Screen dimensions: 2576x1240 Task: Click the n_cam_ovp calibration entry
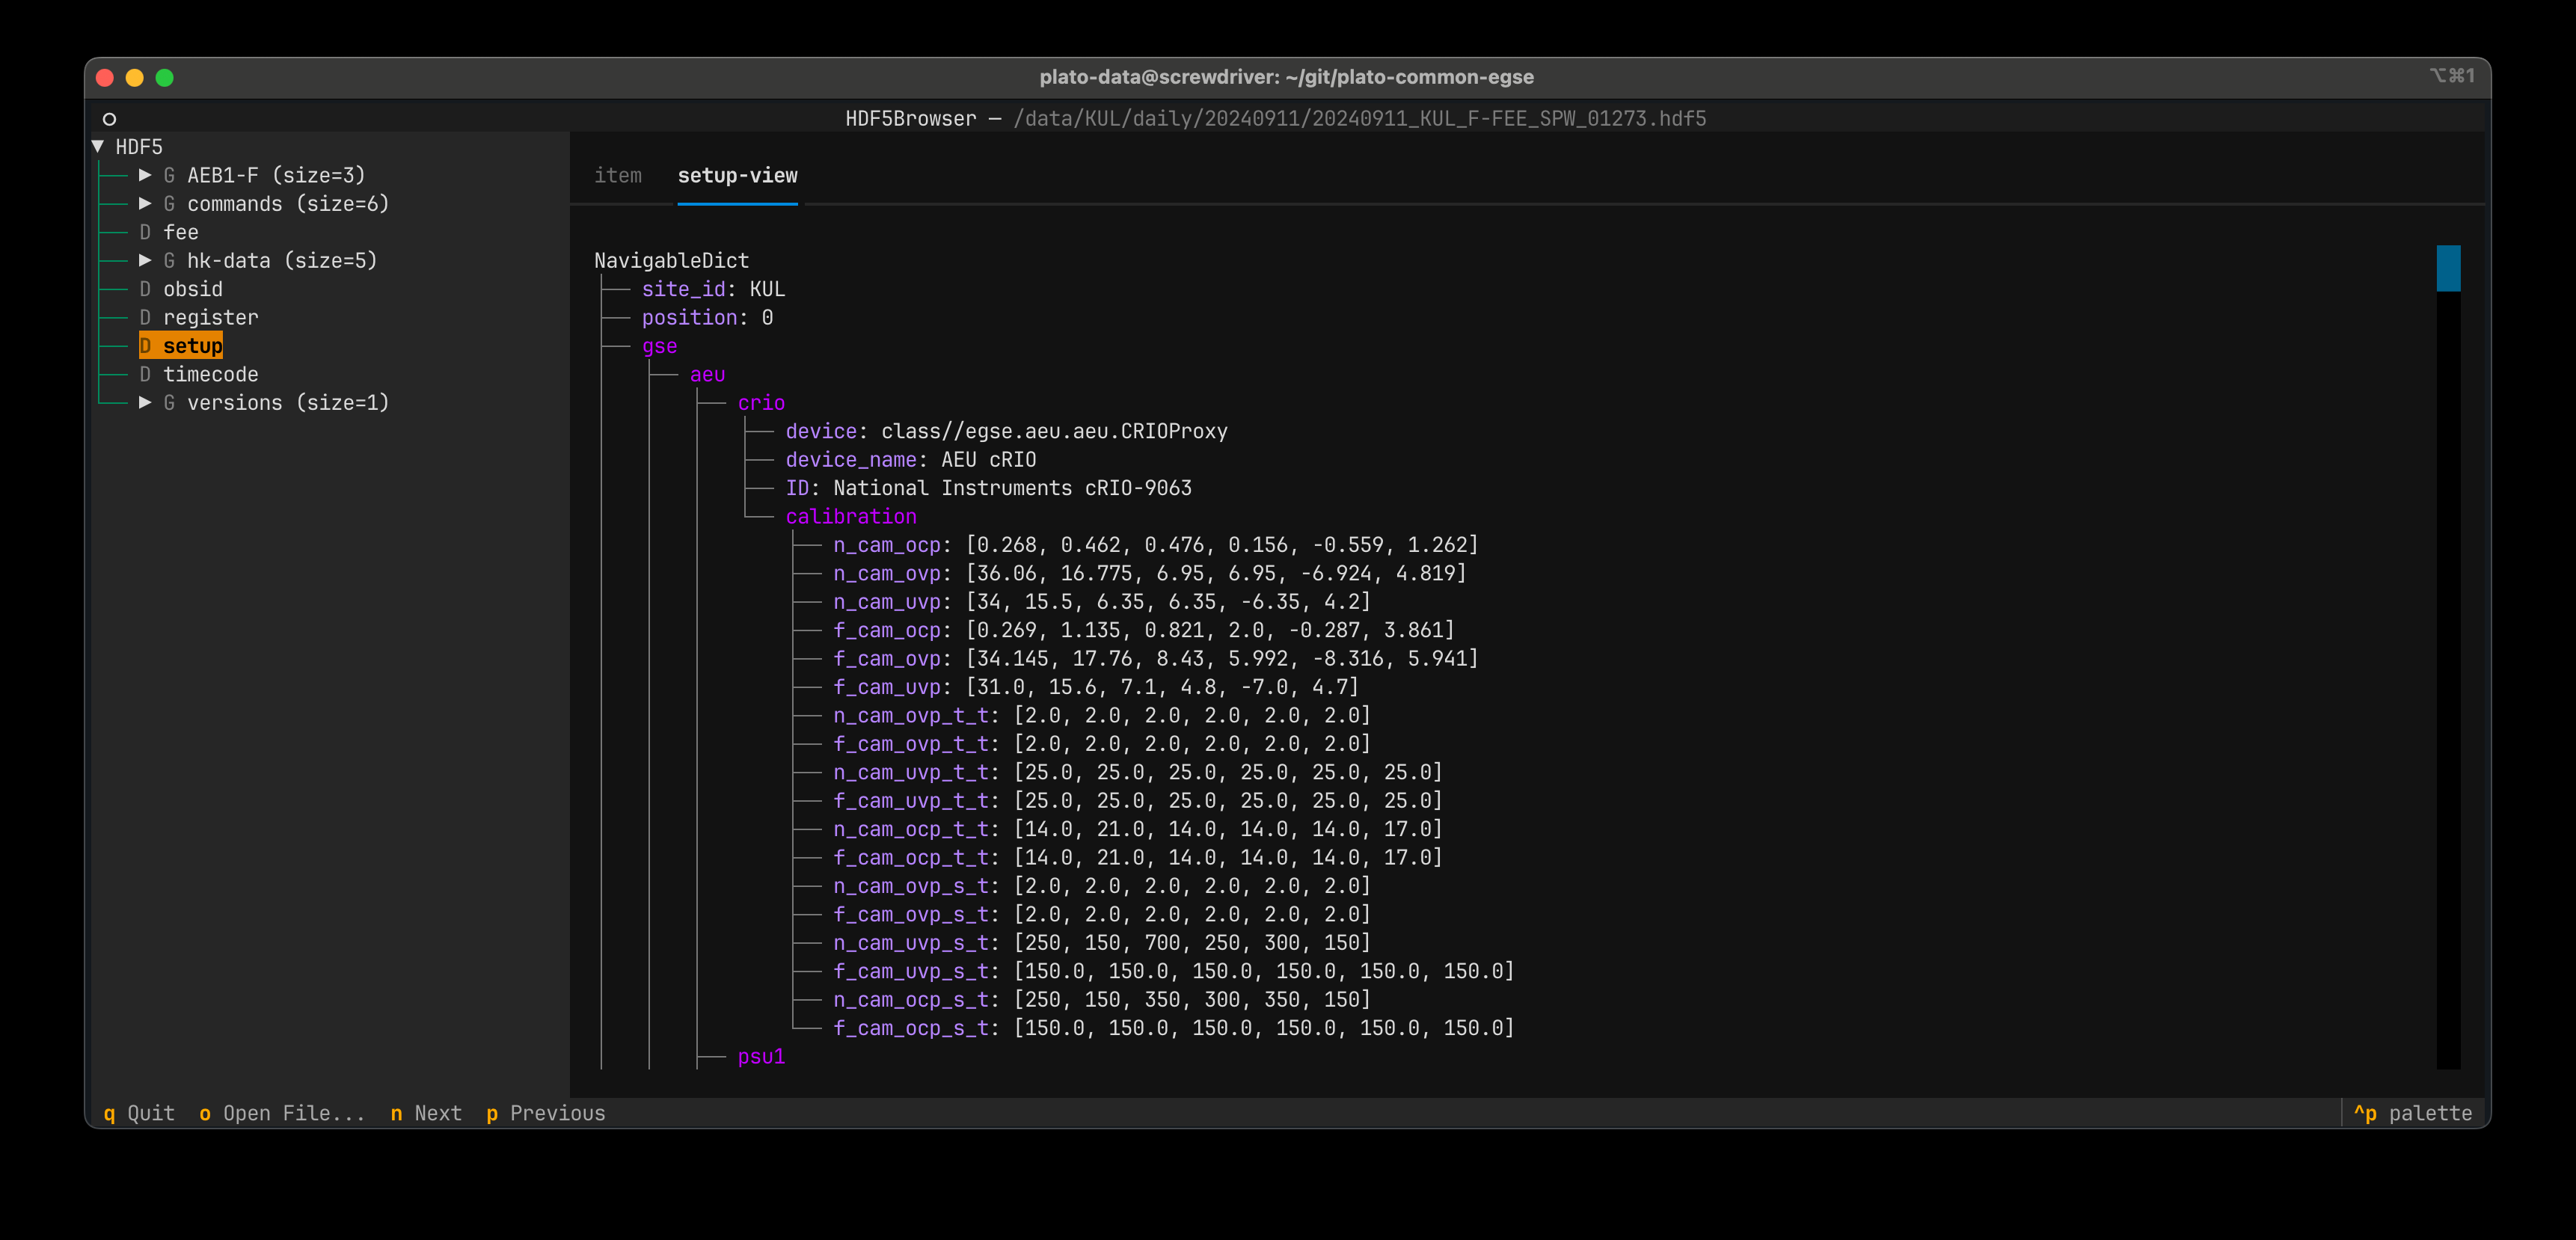coord(1150,574)
